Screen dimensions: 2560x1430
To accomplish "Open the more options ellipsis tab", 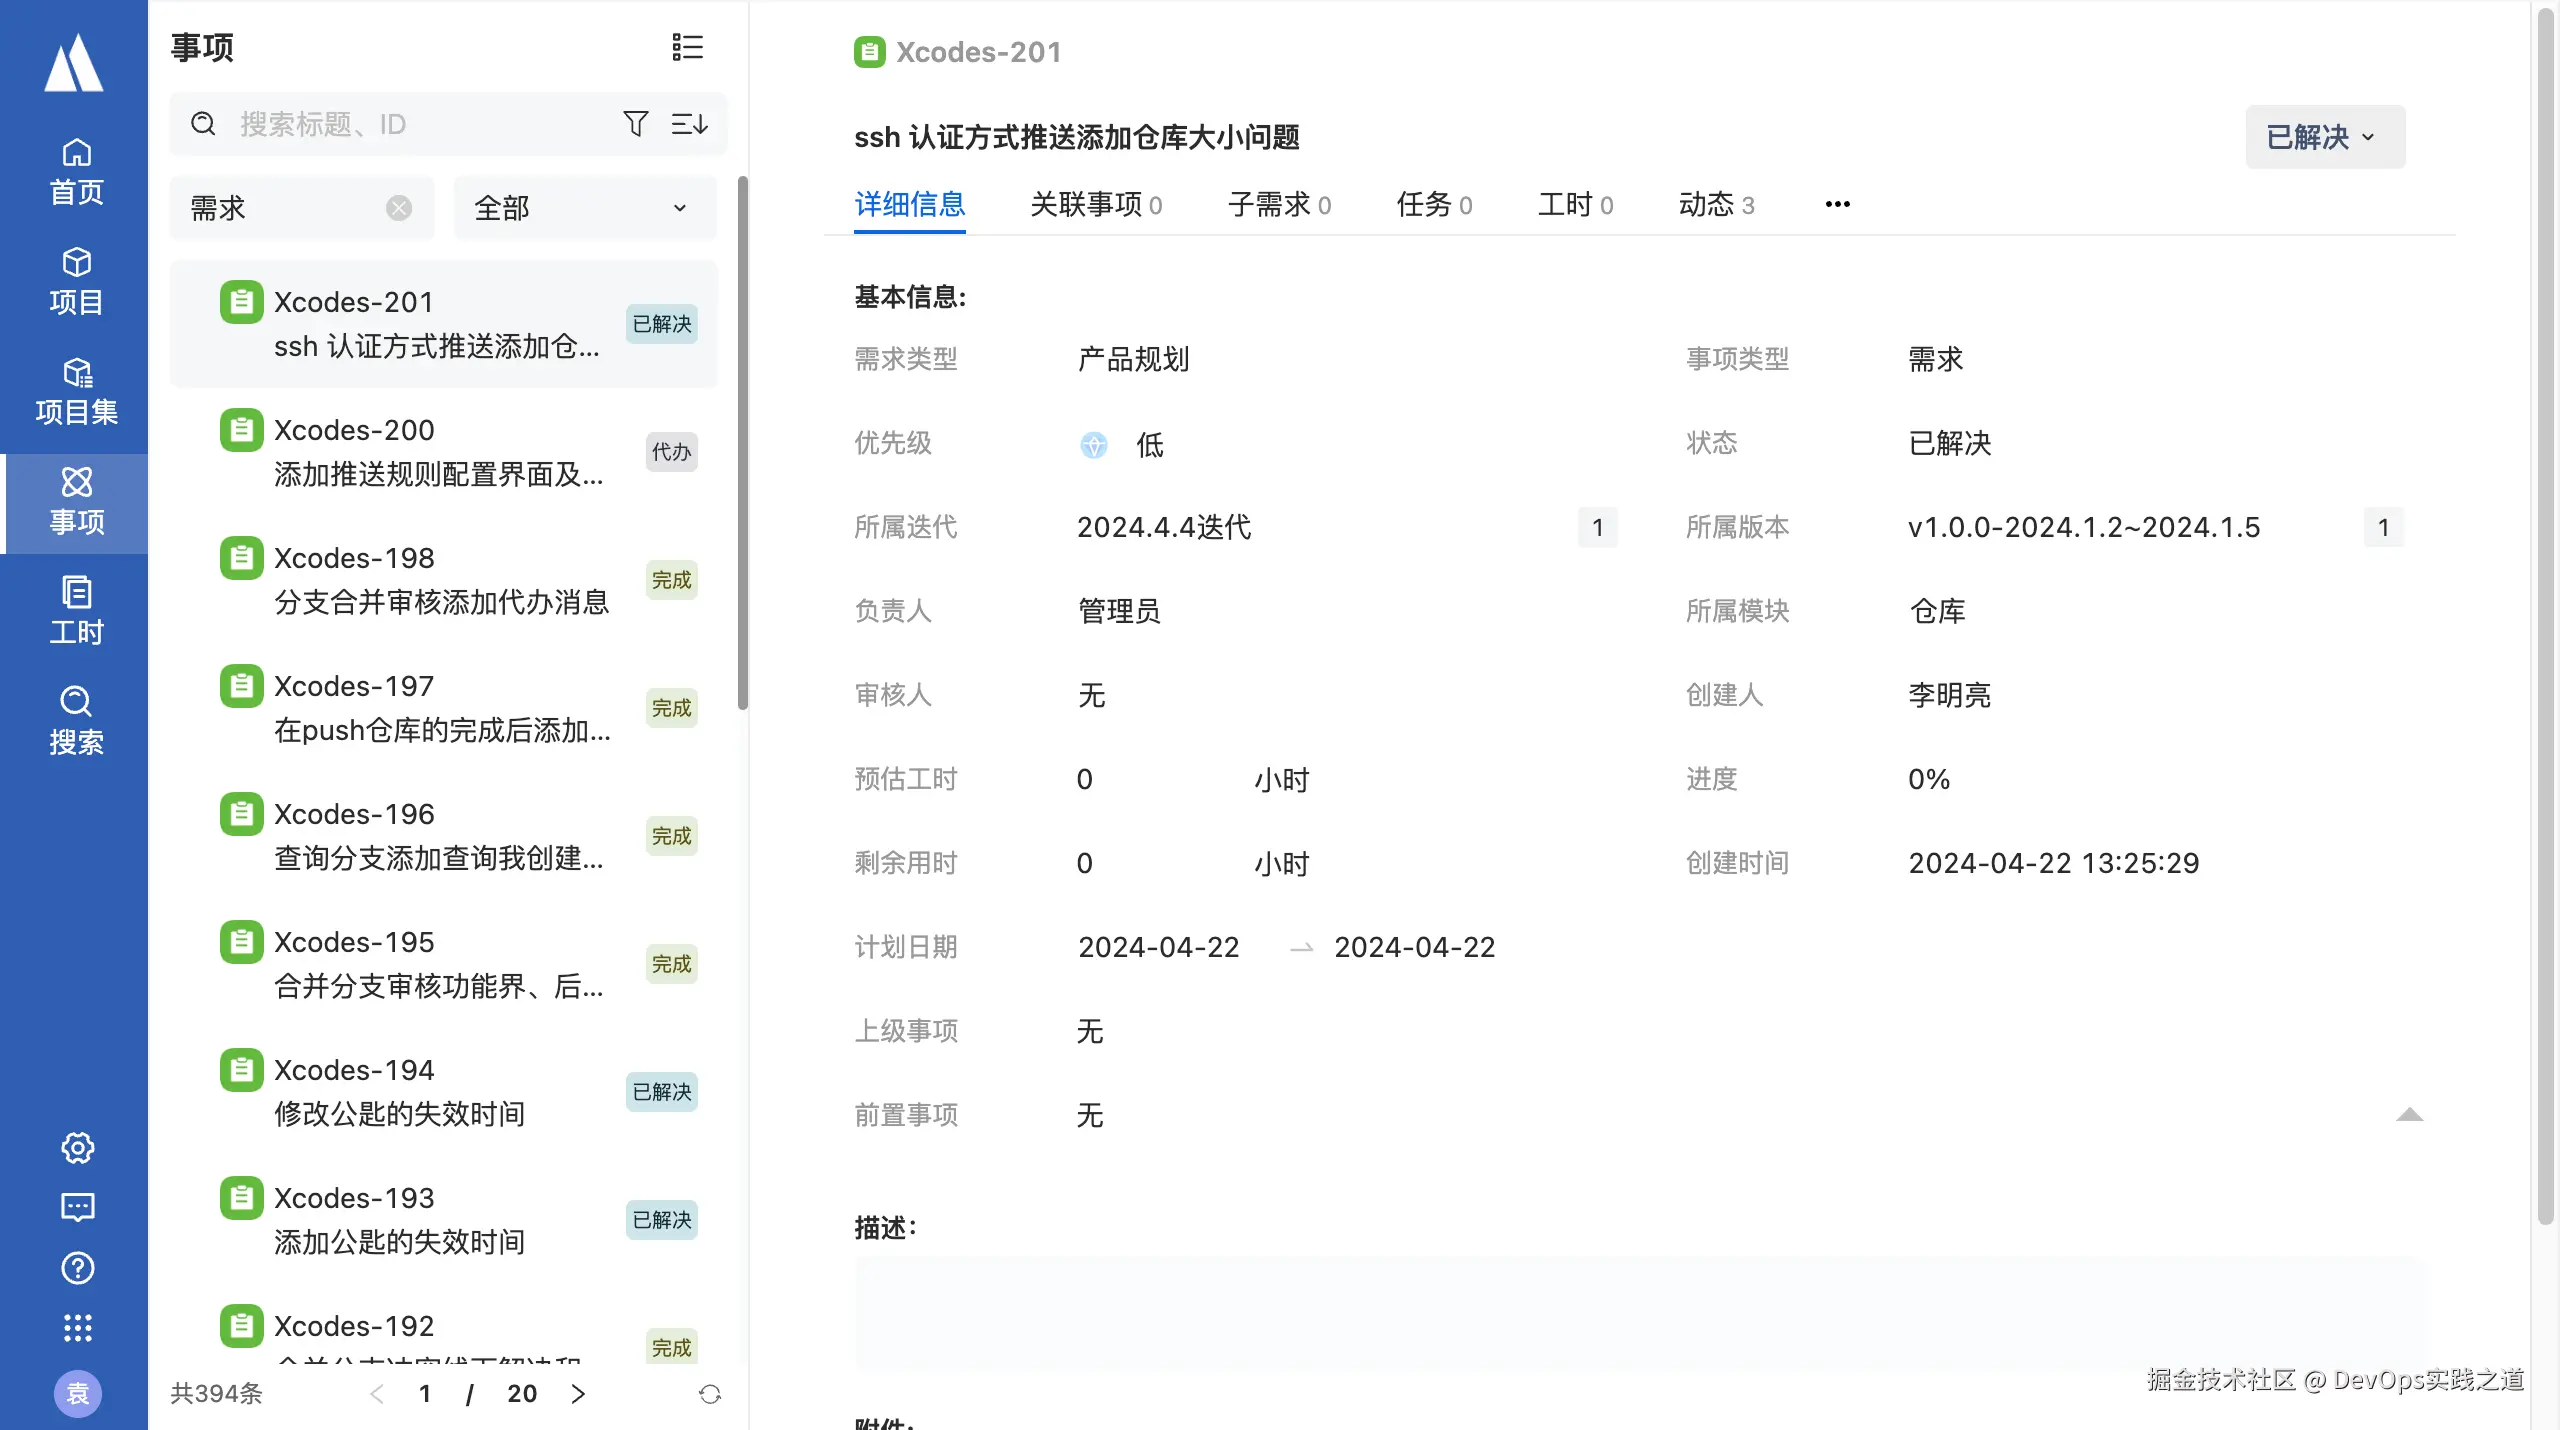I will click(1837, 205).
